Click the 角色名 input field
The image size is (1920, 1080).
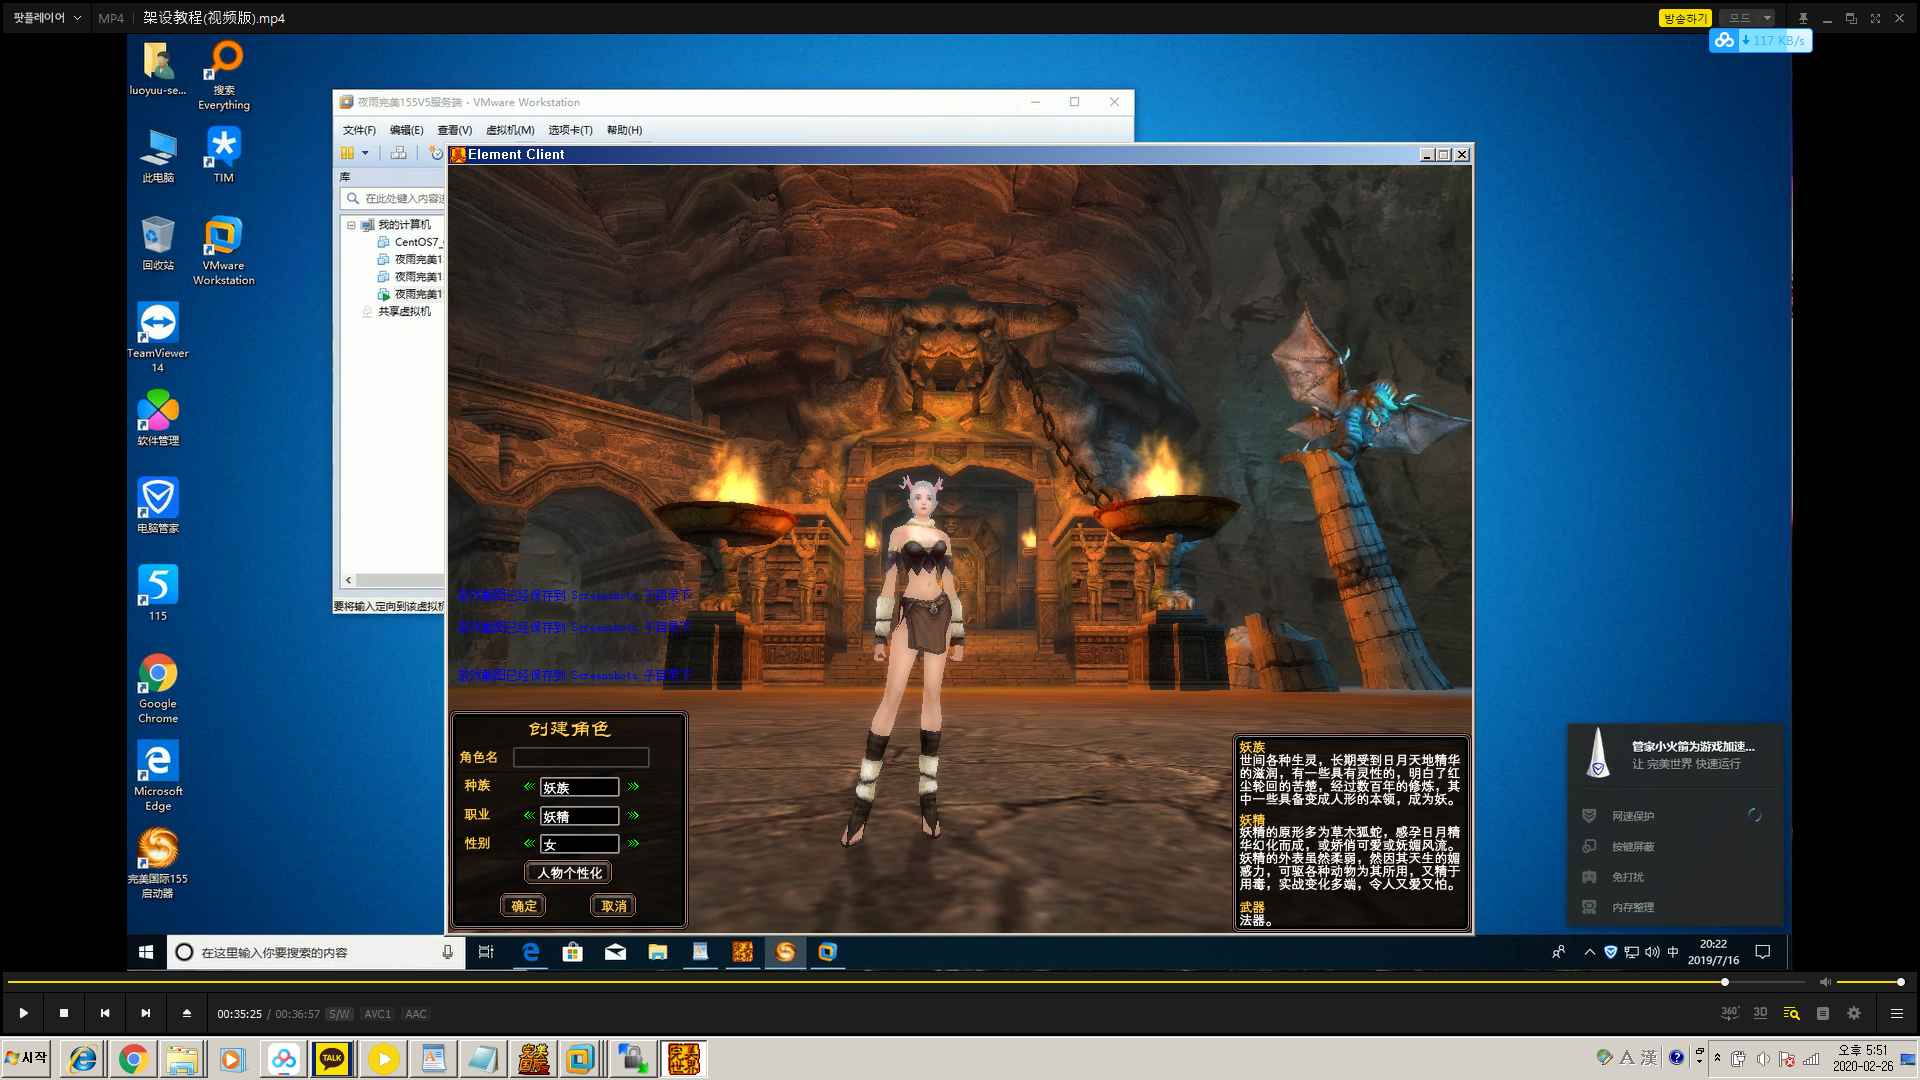click(x=580, y=758)
